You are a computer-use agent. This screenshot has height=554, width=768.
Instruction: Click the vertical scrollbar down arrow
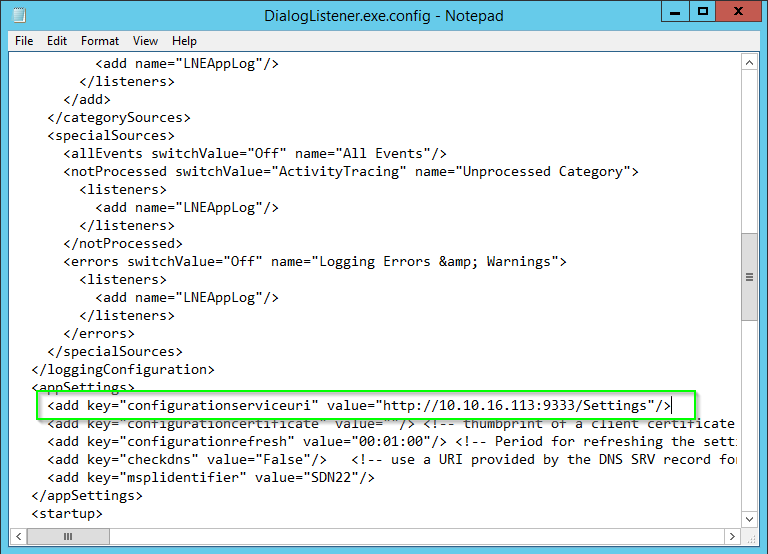(x=749, y=519)
